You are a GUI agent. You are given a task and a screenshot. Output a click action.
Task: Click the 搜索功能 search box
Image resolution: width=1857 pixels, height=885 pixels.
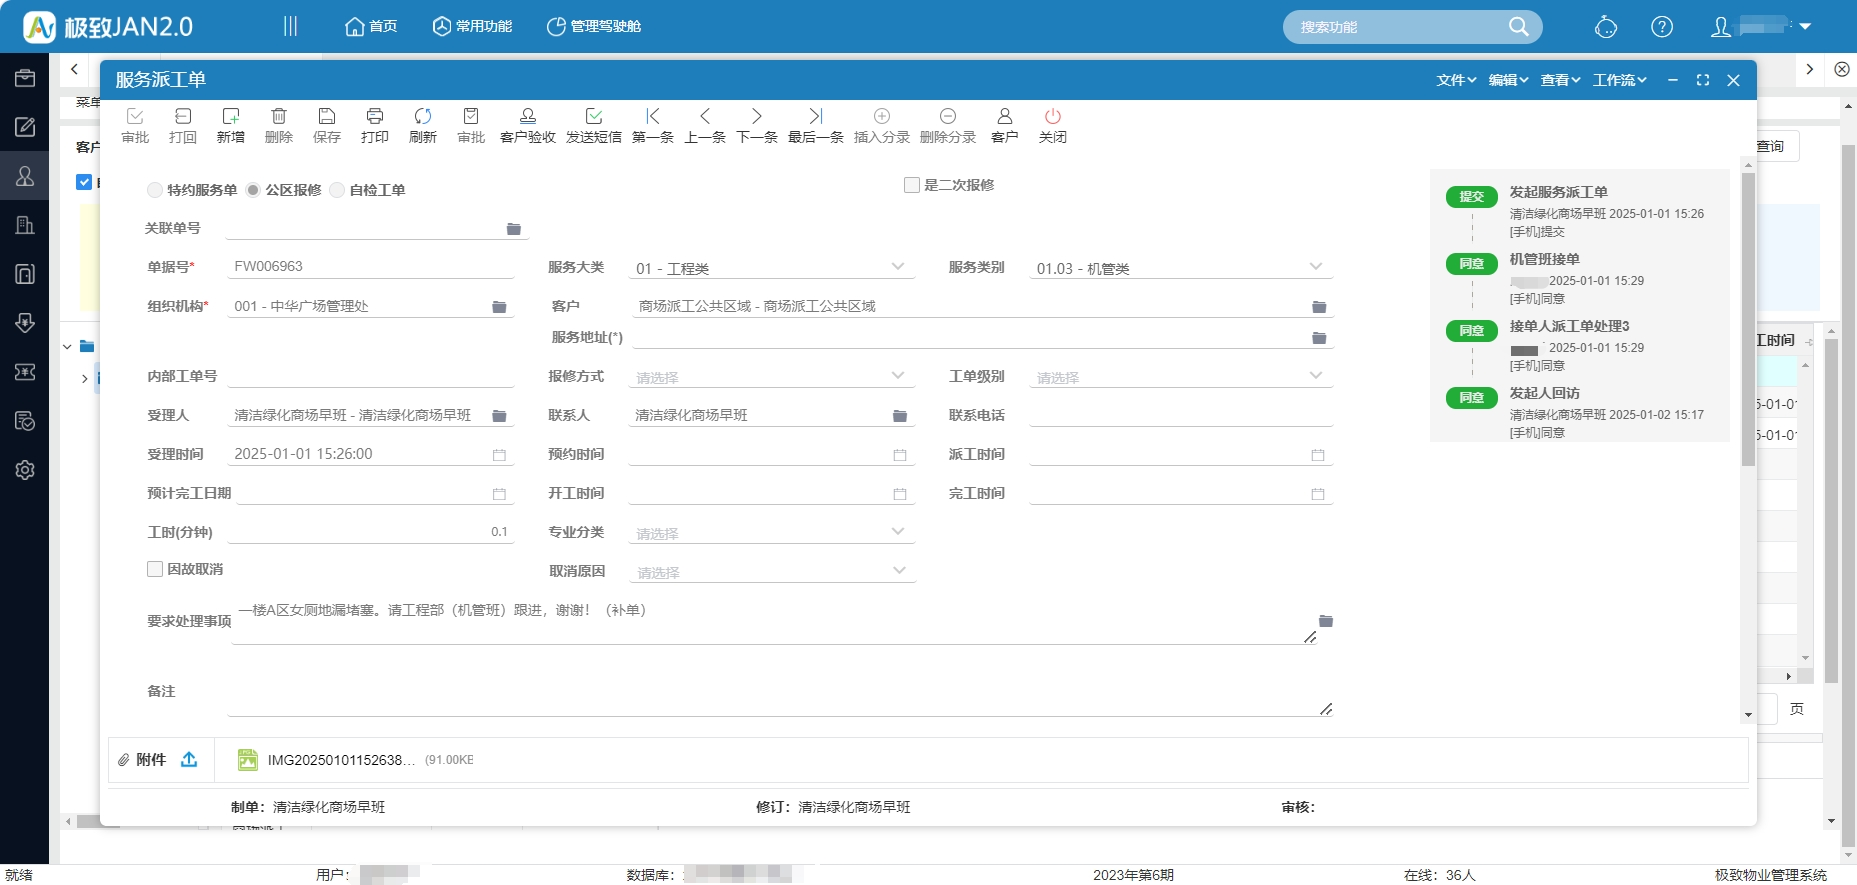coord(1400,27)
